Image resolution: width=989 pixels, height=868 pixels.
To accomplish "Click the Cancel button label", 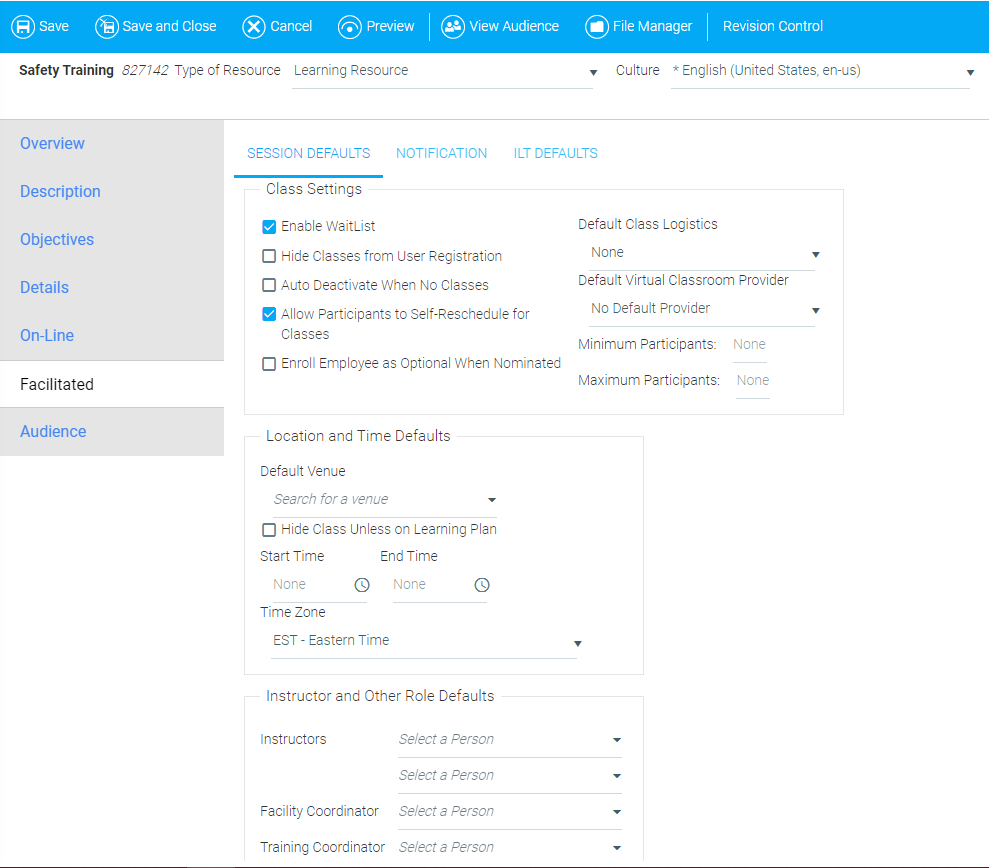I will (291, 26).
